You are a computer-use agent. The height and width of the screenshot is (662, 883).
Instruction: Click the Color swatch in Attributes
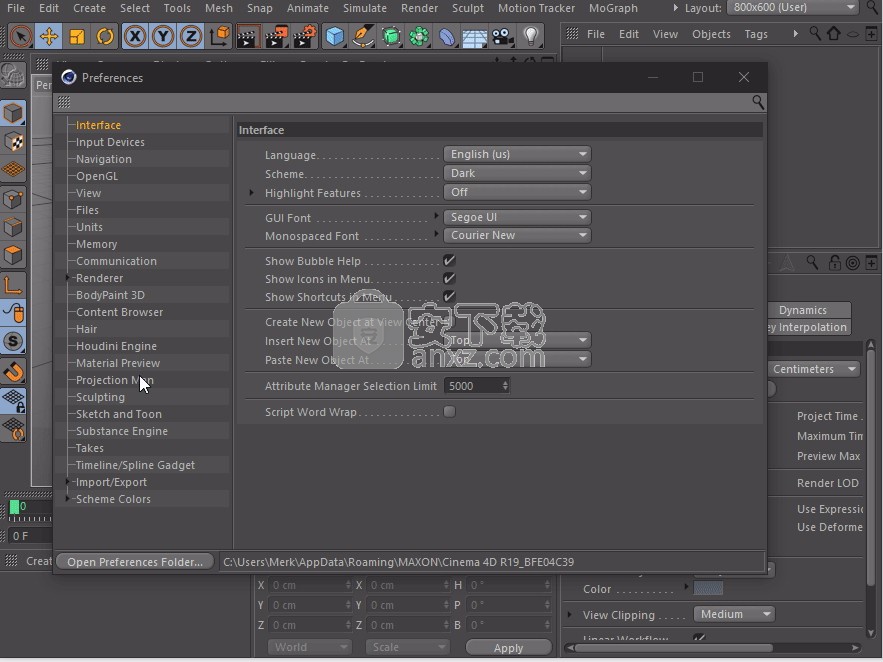pos(708,588)
